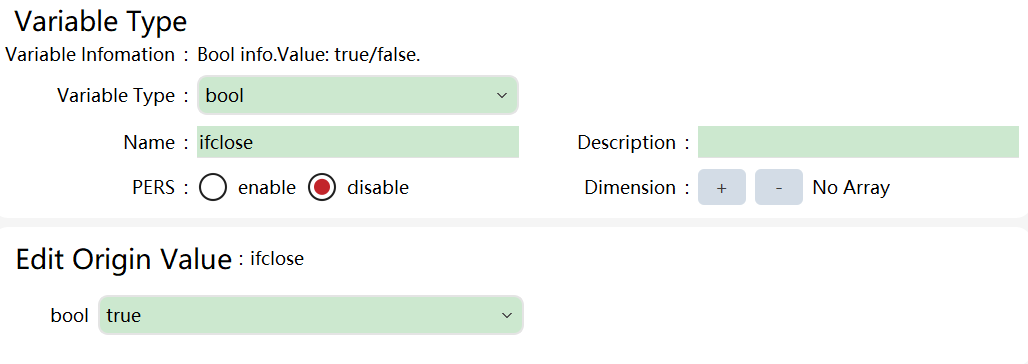The image size is (1028, 364).
Task: Click the "No Array" dimension status text
Action: pos(851,188)
